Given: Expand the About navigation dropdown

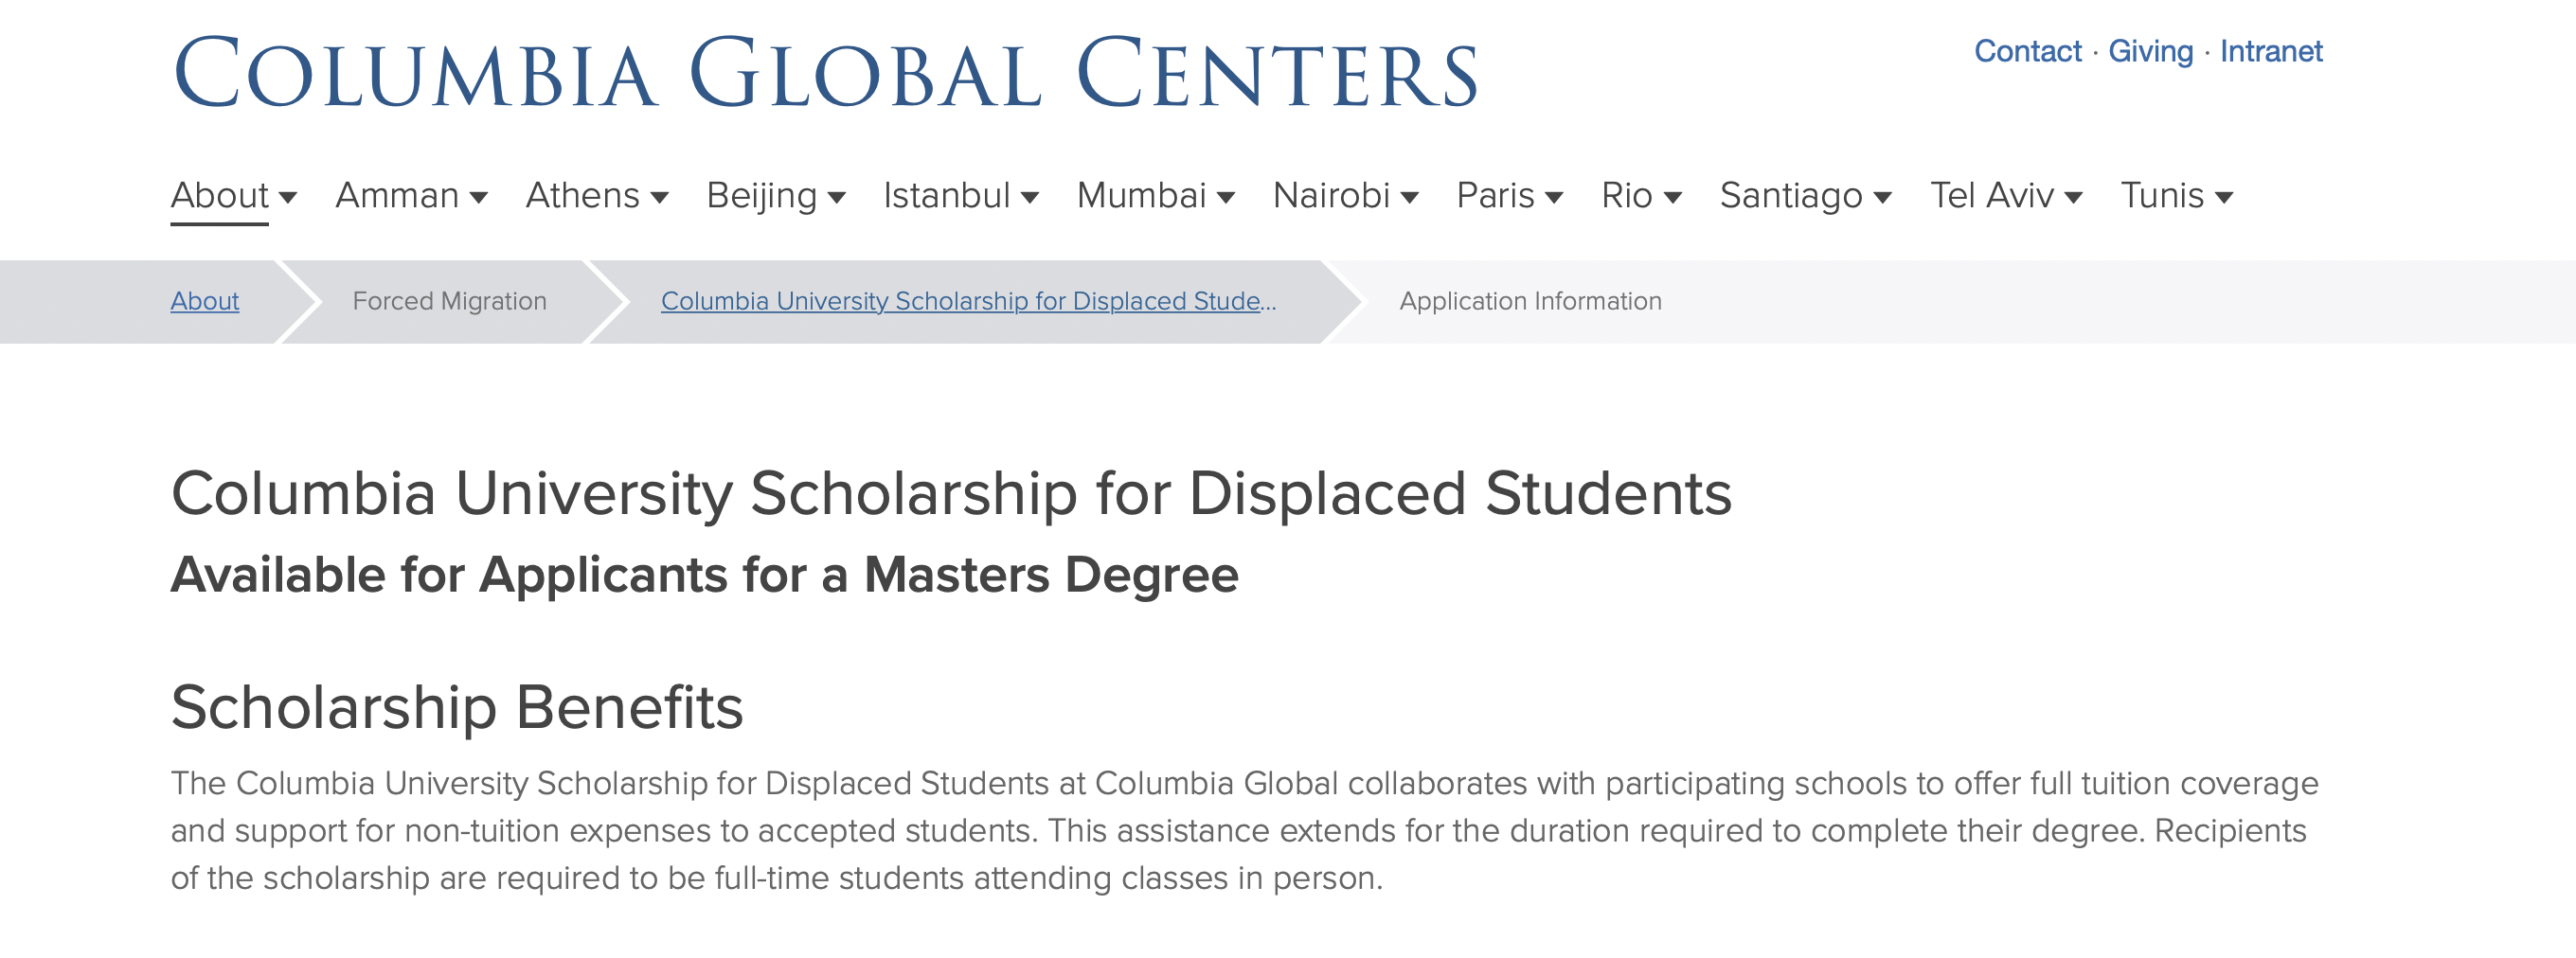Looking at the screenshot, I should click(x=232, y=196).
